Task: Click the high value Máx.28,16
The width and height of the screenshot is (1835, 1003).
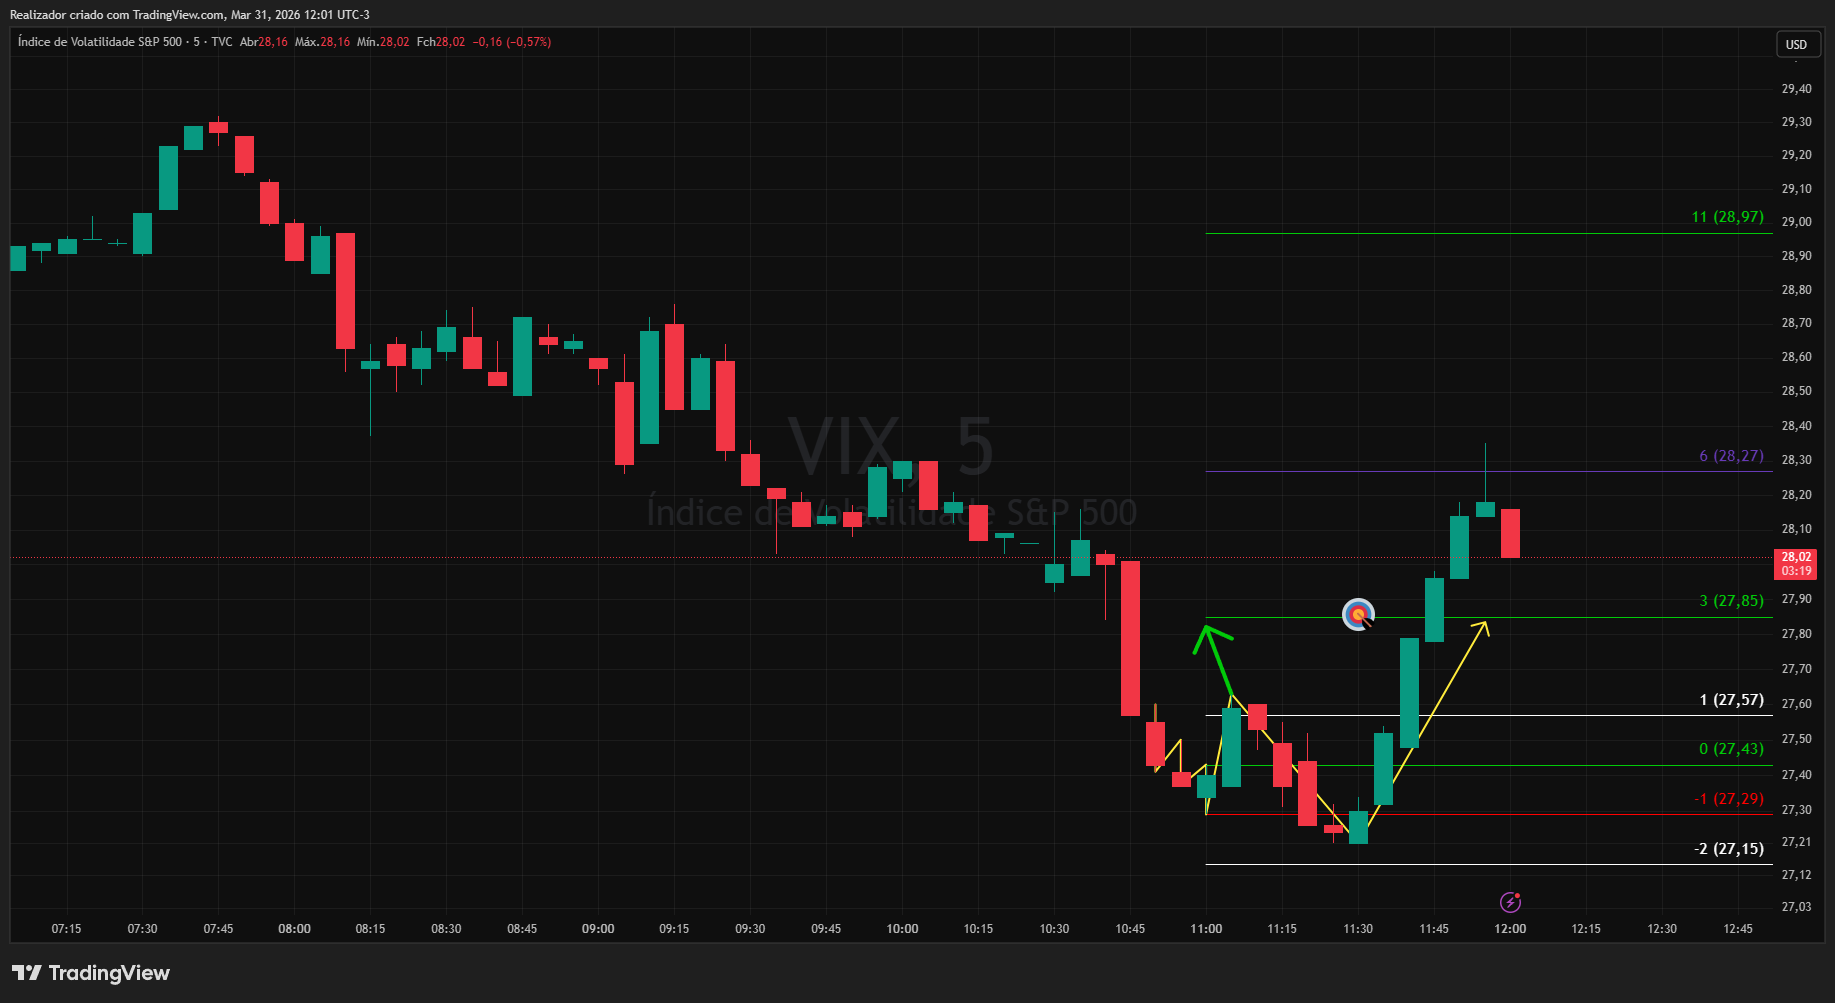Action: (x=322, y=42)
